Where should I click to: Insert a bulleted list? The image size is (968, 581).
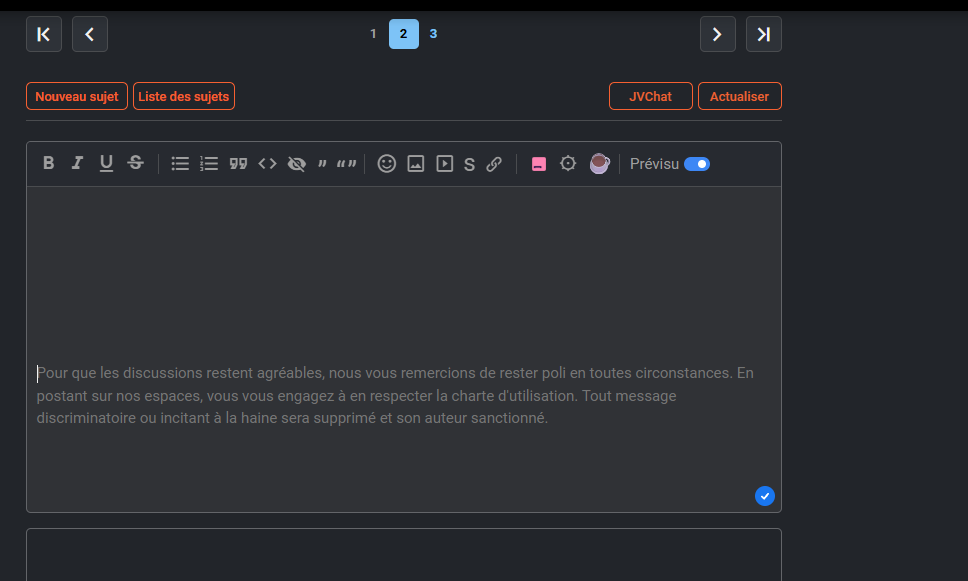click(x=180, y=164)
